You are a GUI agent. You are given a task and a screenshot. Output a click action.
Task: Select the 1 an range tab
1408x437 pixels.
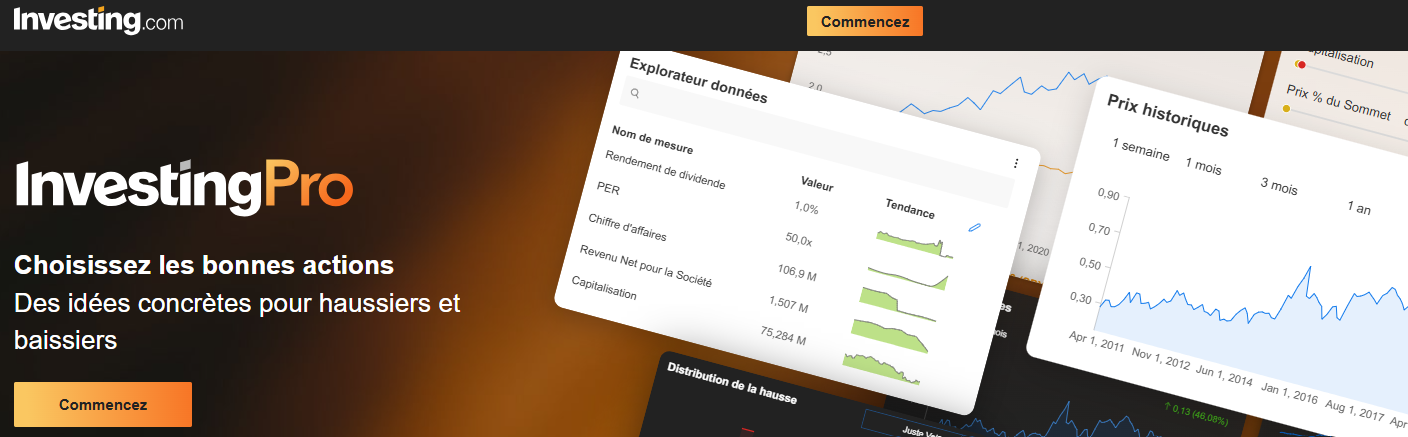tap(1358, 207)
